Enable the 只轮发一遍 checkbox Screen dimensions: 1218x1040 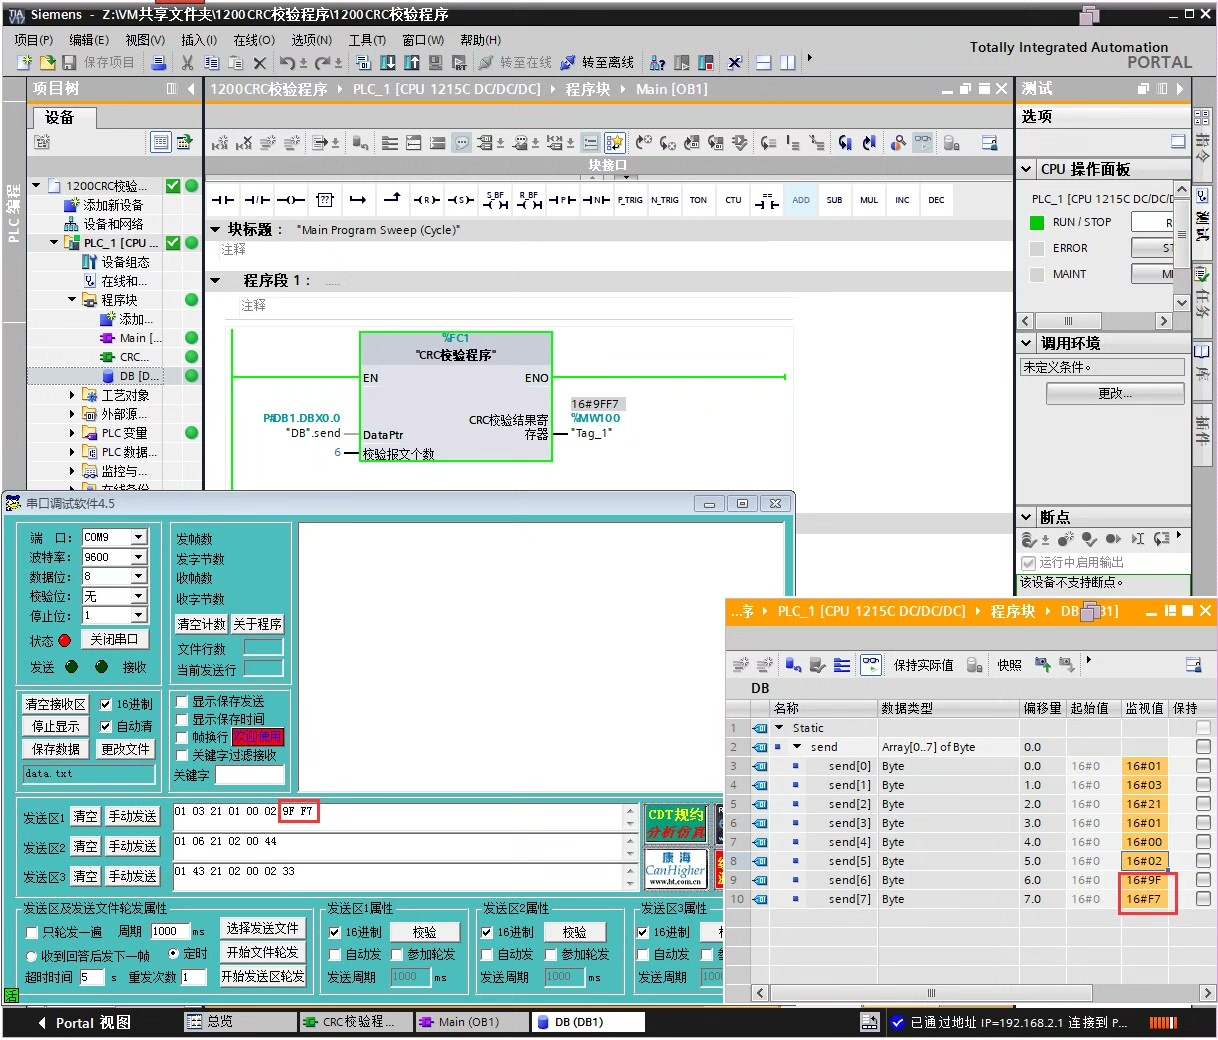[31, 932]
